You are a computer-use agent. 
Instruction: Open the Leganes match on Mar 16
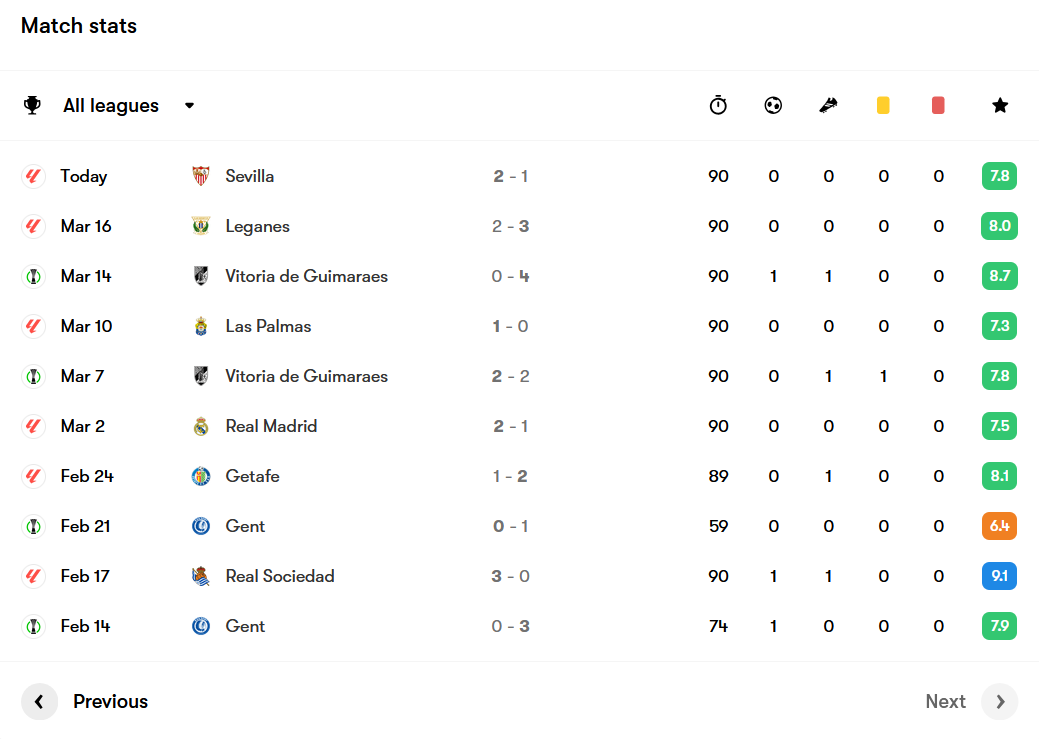pos(520,226)
